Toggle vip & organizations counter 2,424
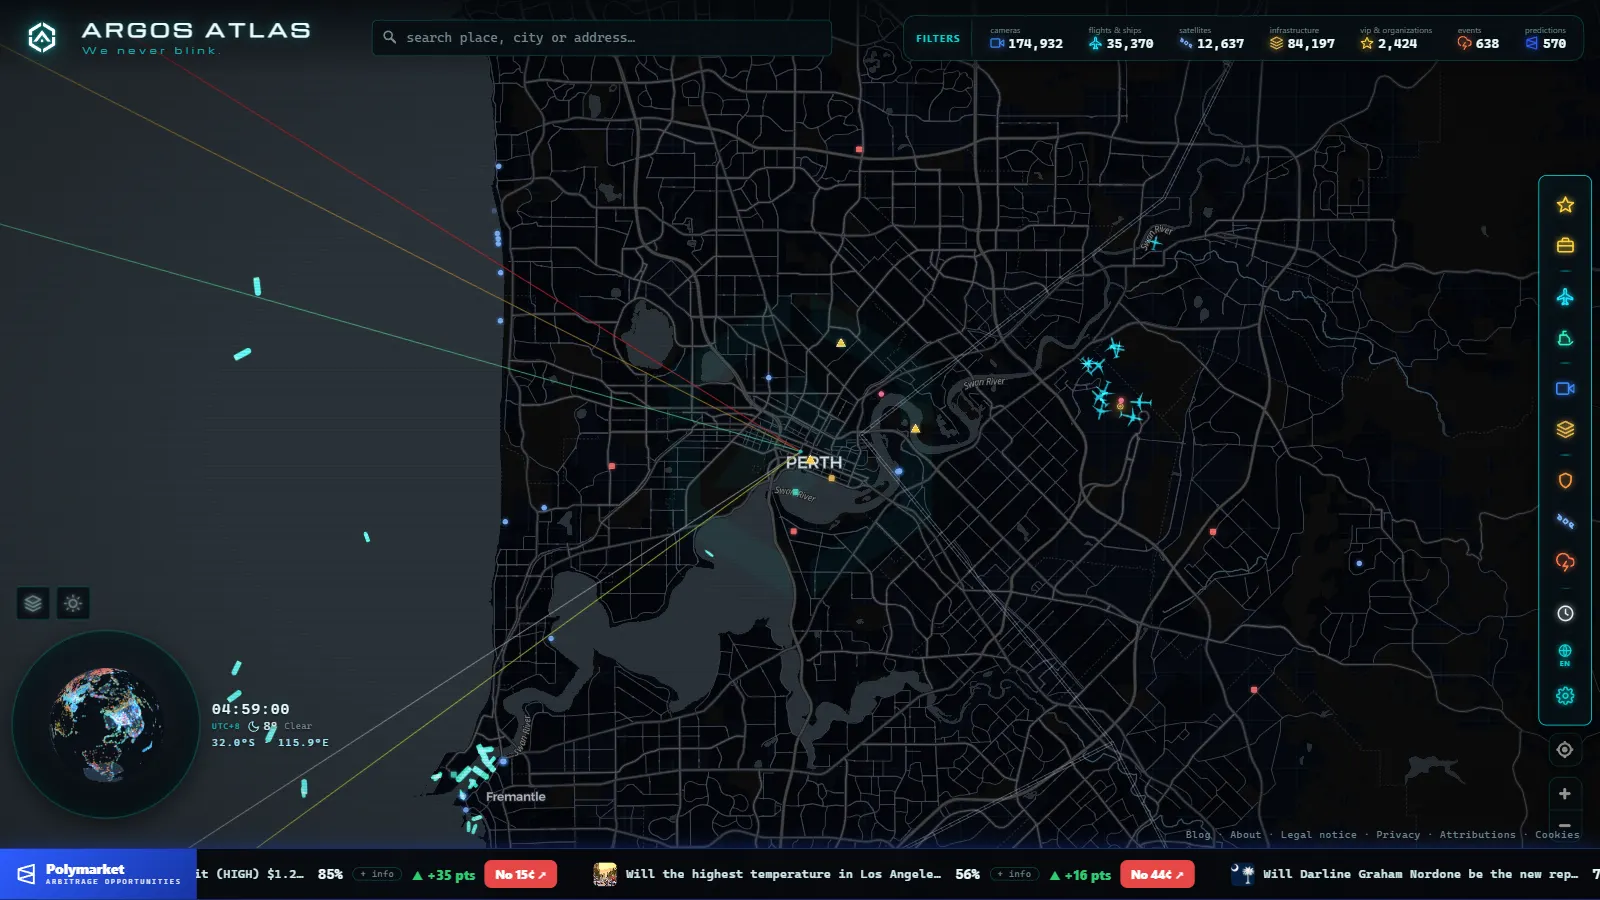Image resolution: width=1600 pixels, height=900 pixels. click(1396, 39)
